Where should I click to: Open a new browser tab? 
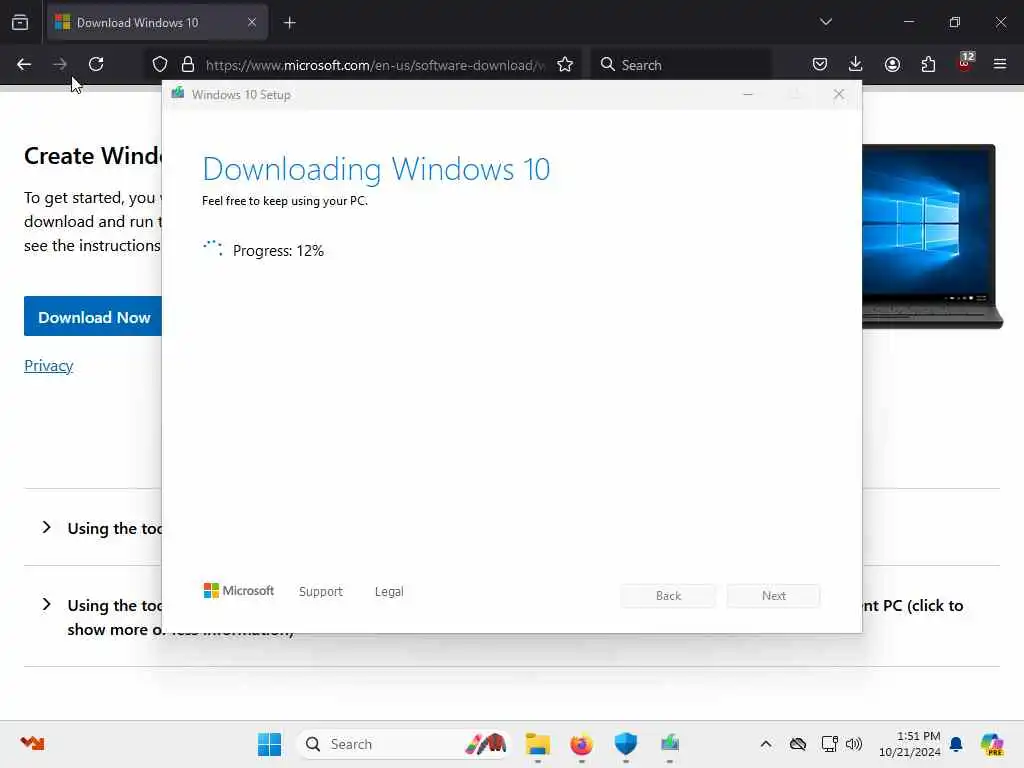[x=289, y=23]
